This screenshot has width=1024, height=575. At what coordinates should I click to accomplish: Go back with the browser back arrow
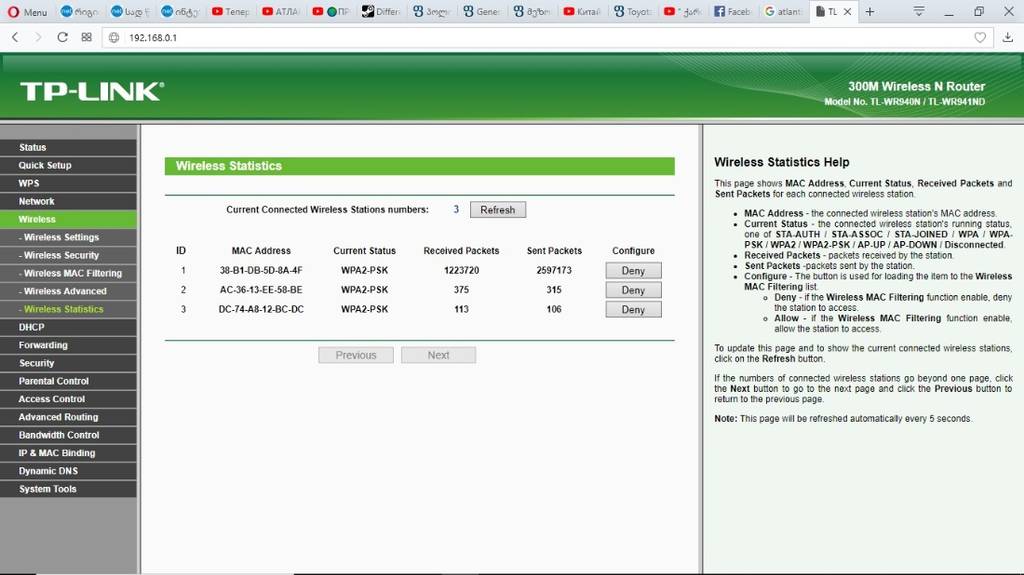[15, 37]
